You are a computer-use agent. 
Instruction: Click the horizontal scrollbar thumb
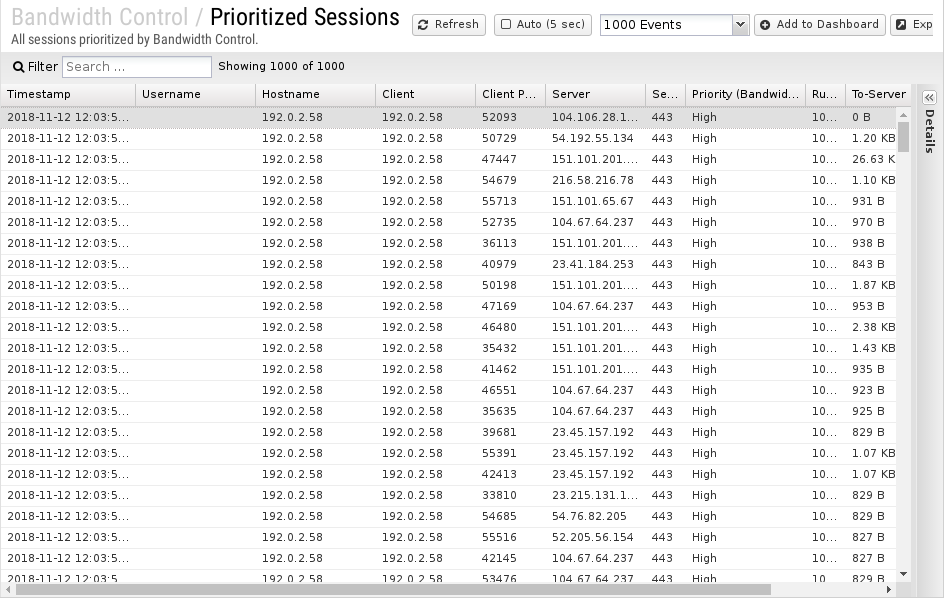coord(393,590)
